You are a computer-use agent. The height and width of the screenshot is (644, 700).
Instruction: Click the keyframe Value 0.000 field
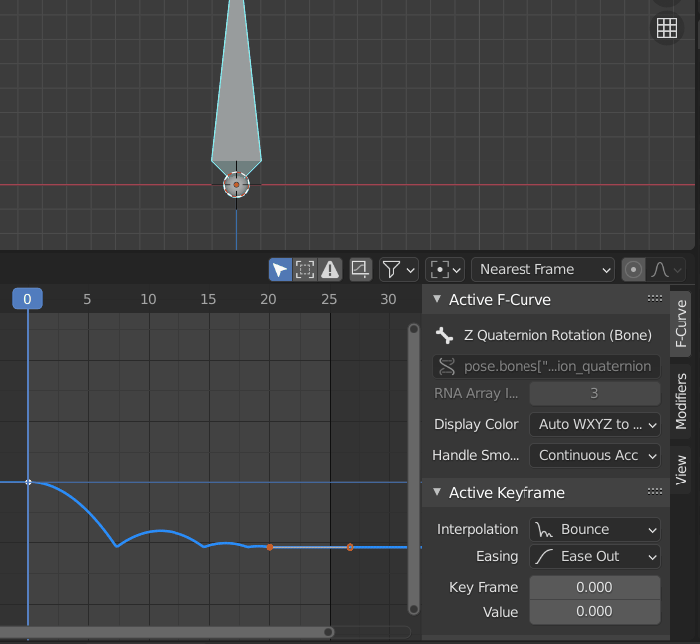point(594,611)
